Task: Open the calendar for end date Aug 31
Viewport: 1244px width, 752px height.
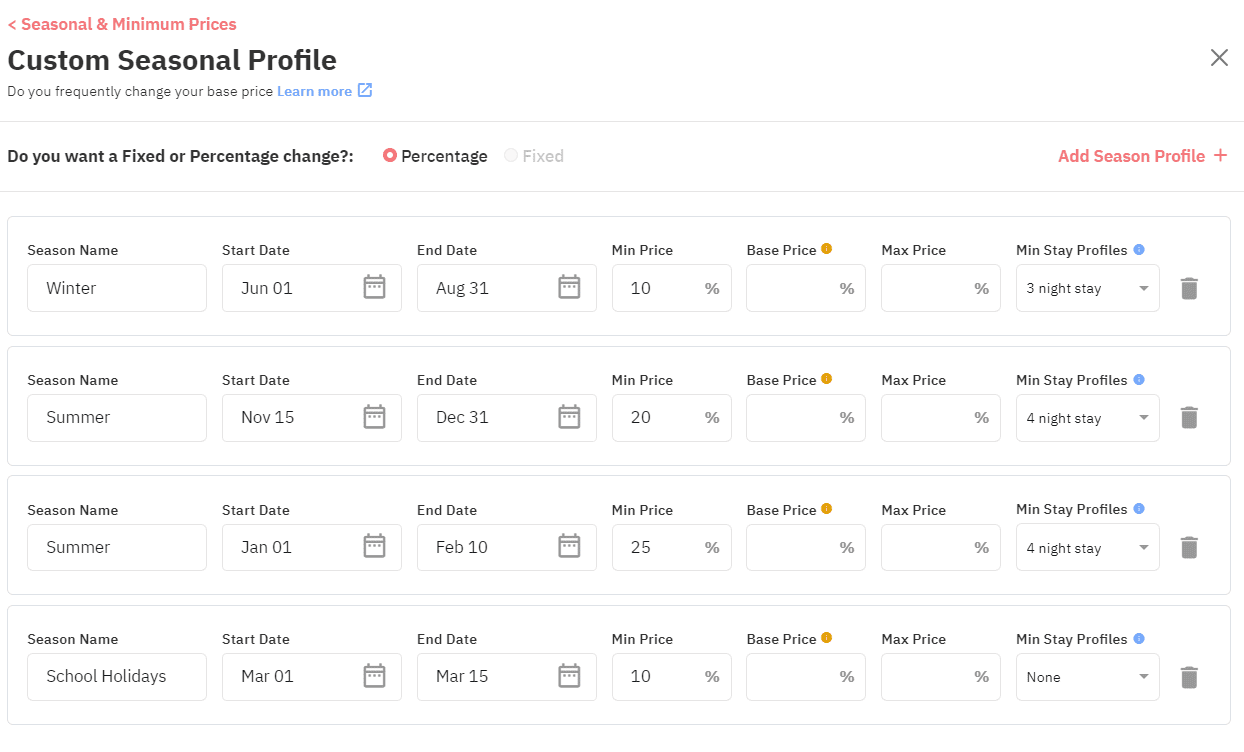Action: (569, 287)
